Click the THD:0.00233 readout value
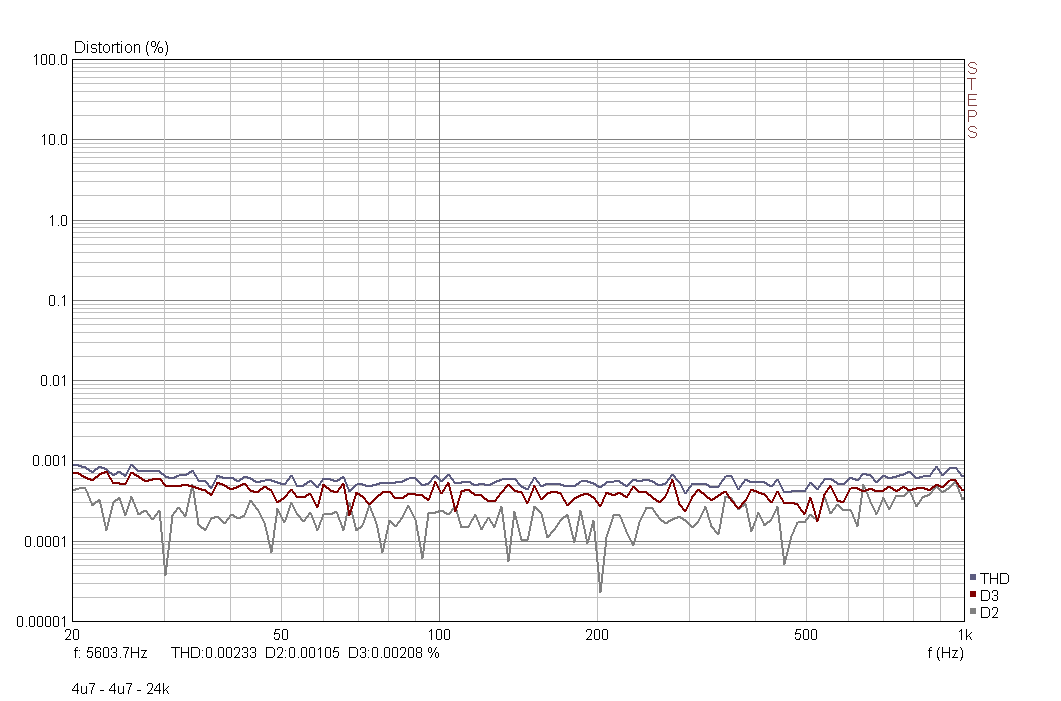 point(214,653)
